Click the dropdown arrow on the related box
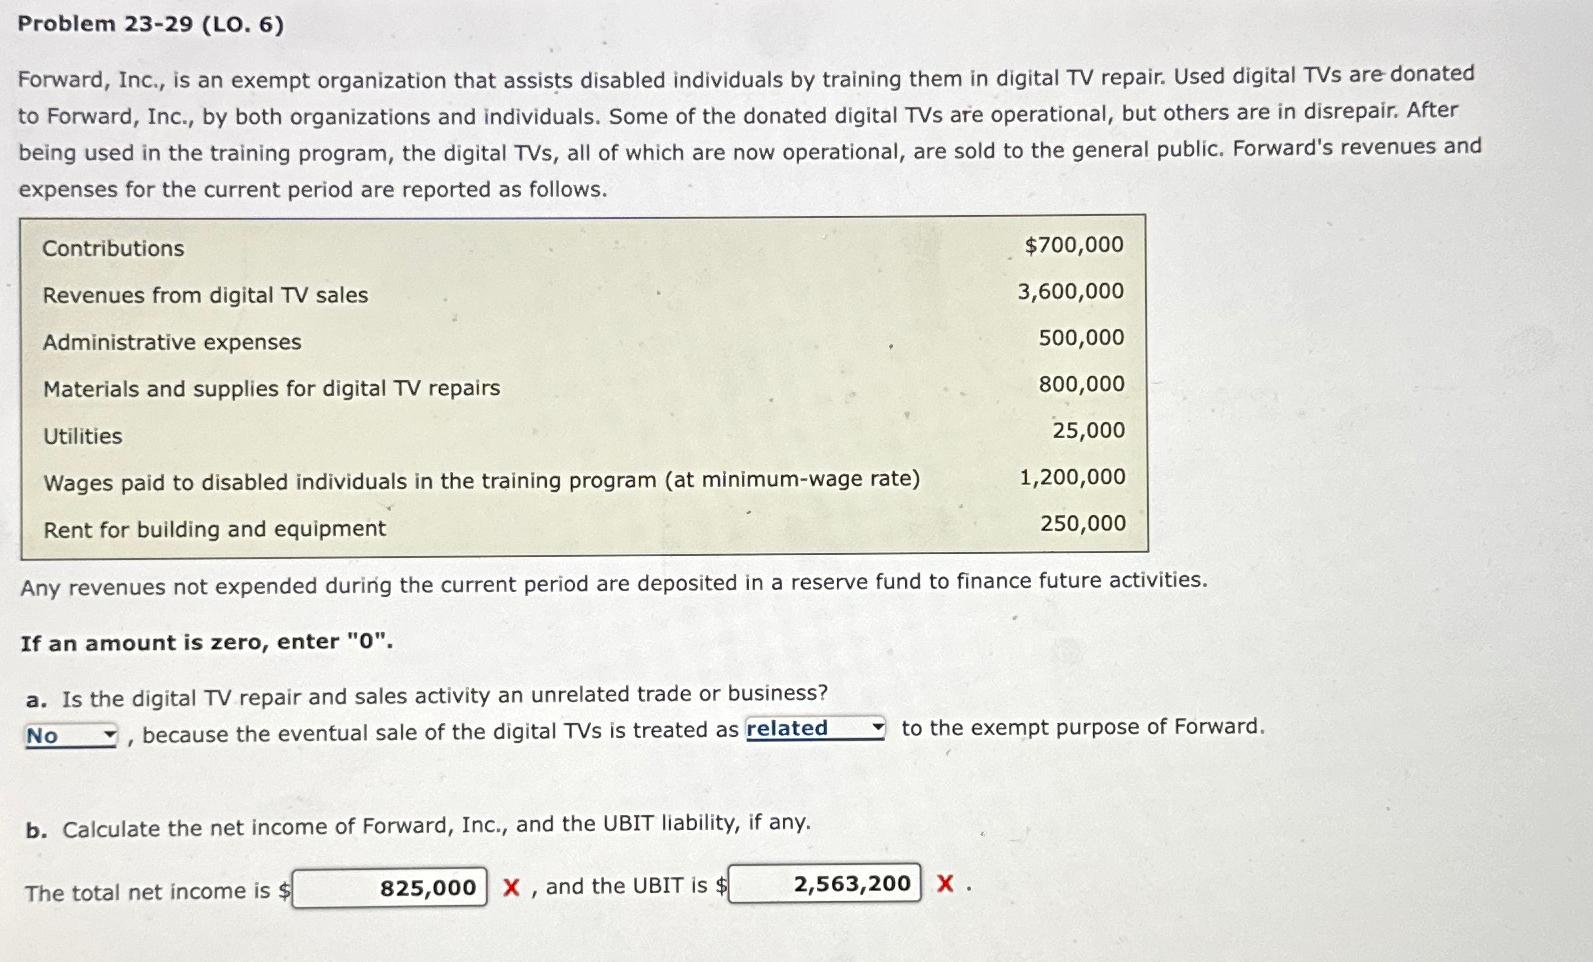This screenshot has width=1593, height=962. pos(877,727)
